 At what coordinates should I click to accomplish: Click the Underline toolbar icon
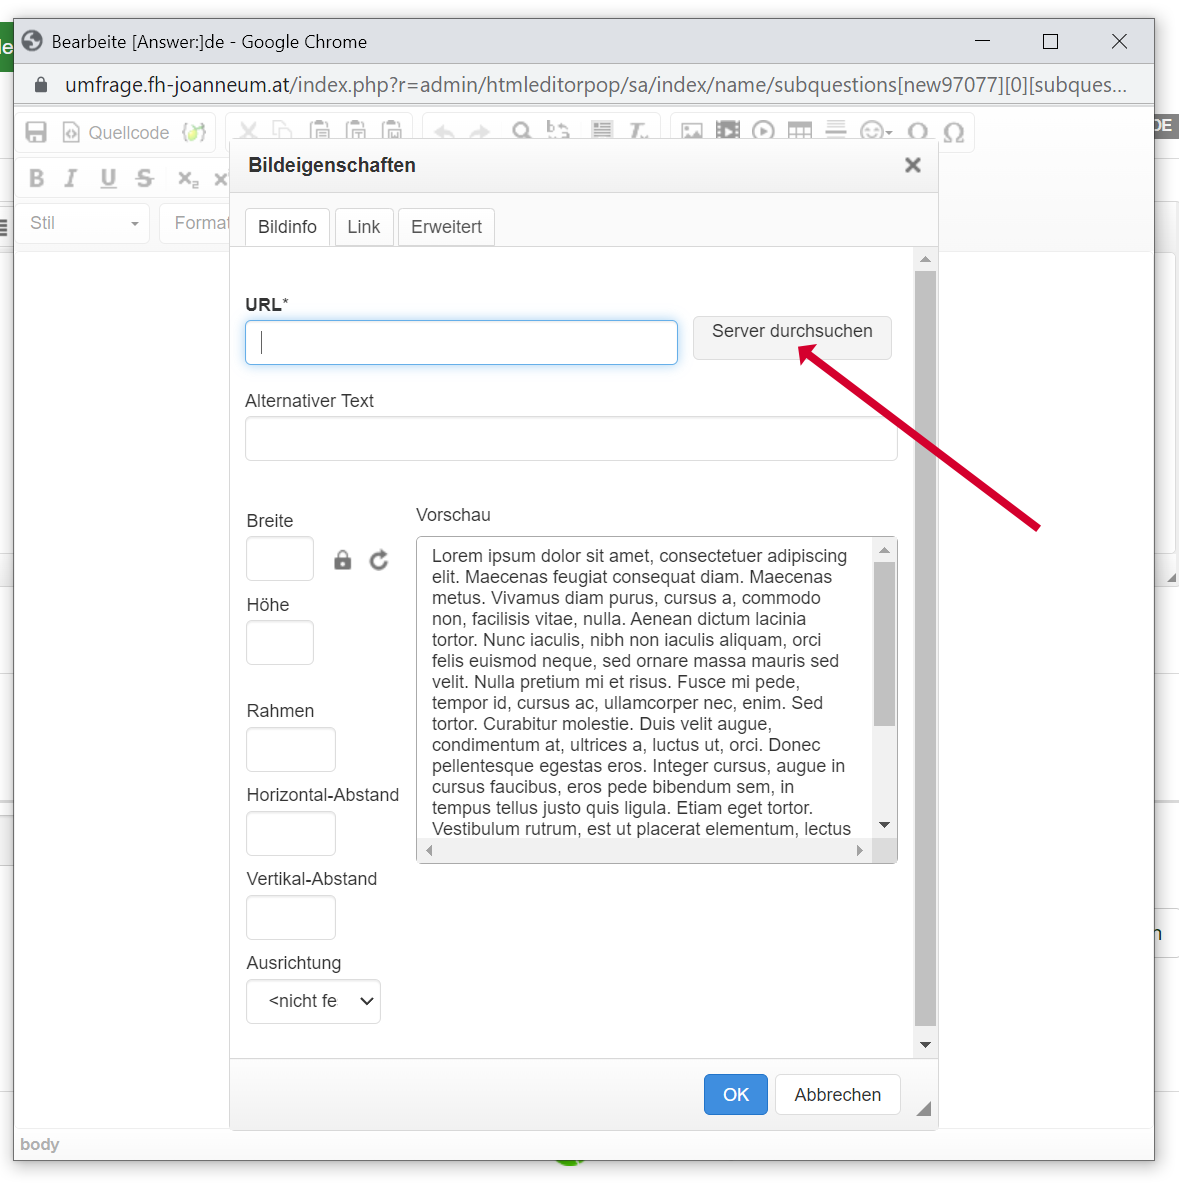pyautogui.click(x=108, y=178)
